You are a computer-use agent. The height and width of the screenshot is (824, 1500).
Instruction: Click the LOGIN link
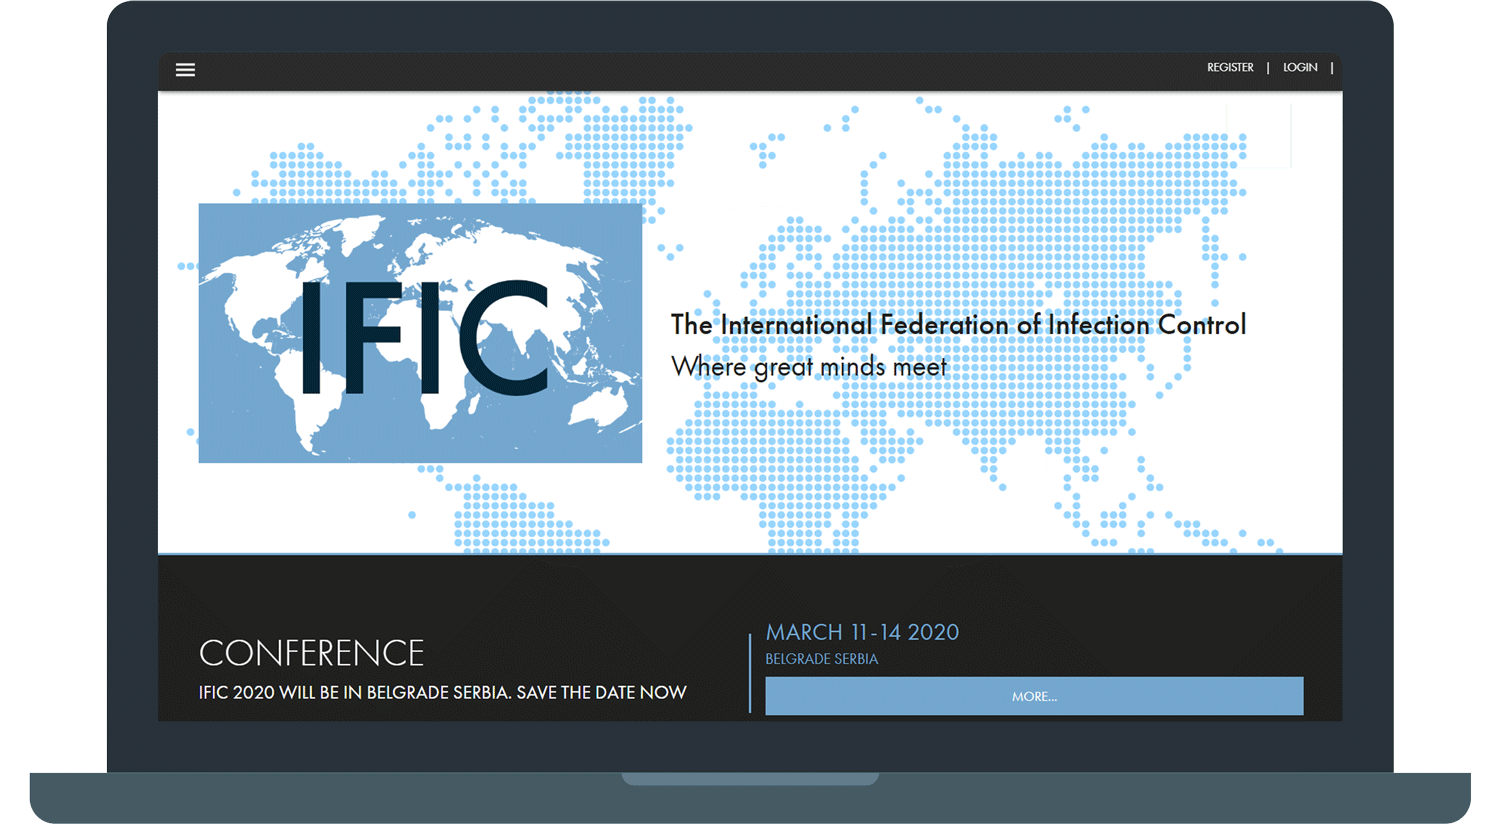point(1300,68)
